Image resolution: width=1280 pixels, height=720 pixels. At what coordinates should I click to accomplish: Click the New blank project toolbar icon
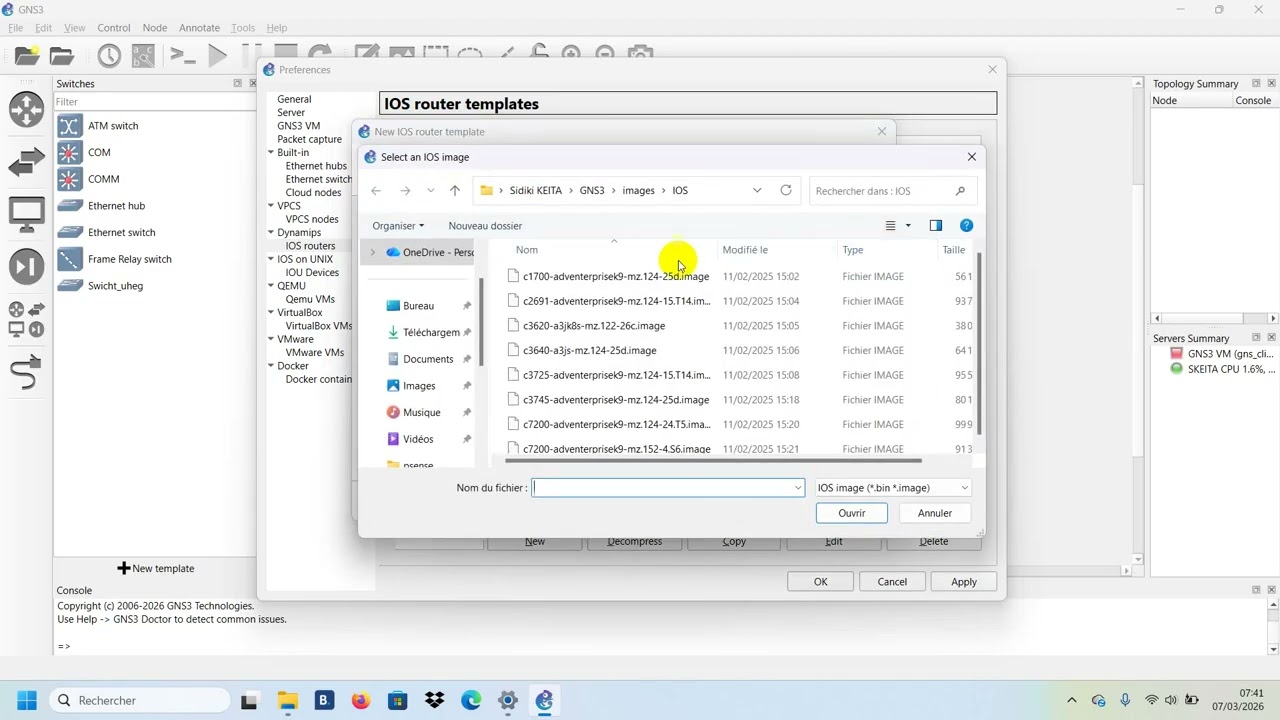27,56
